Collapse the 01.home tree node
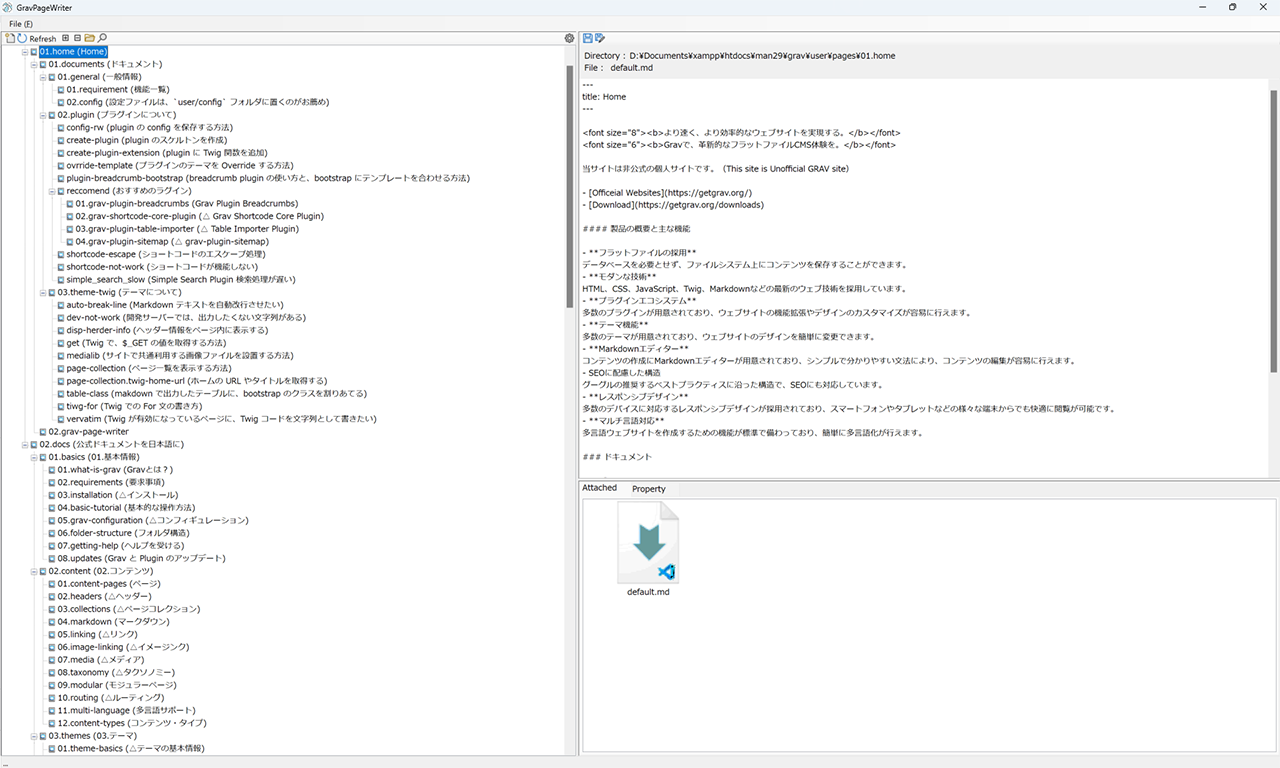The height and width of the screenshot is (768, 1280). [x=24, y=51]
